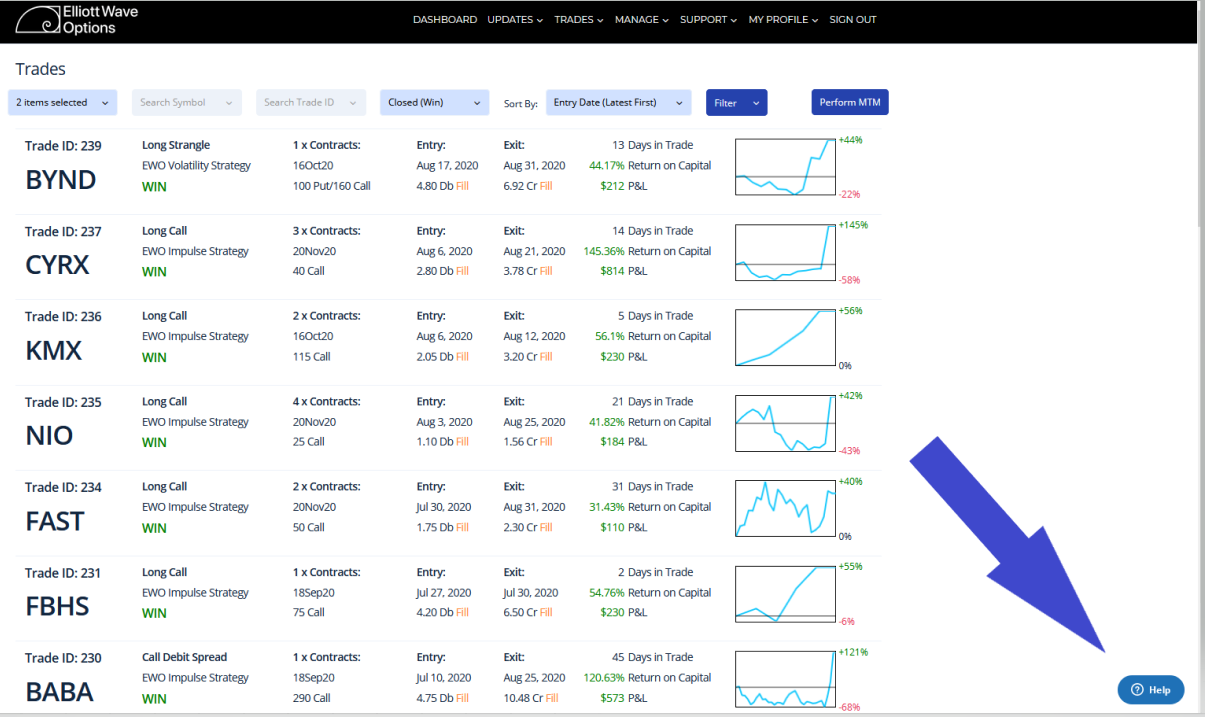Click Trade ID: 231 label
Image resolution: width=1205 pixels, height=717 pixels.
point(63,573)
